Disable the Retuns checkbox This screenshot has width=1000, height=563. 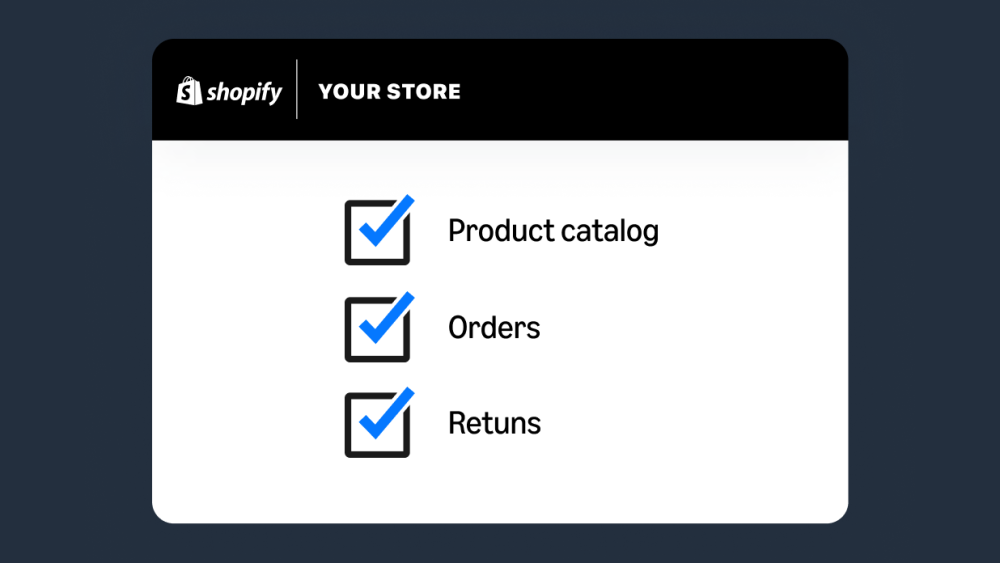pyautogui.click(x=377, y=425)
